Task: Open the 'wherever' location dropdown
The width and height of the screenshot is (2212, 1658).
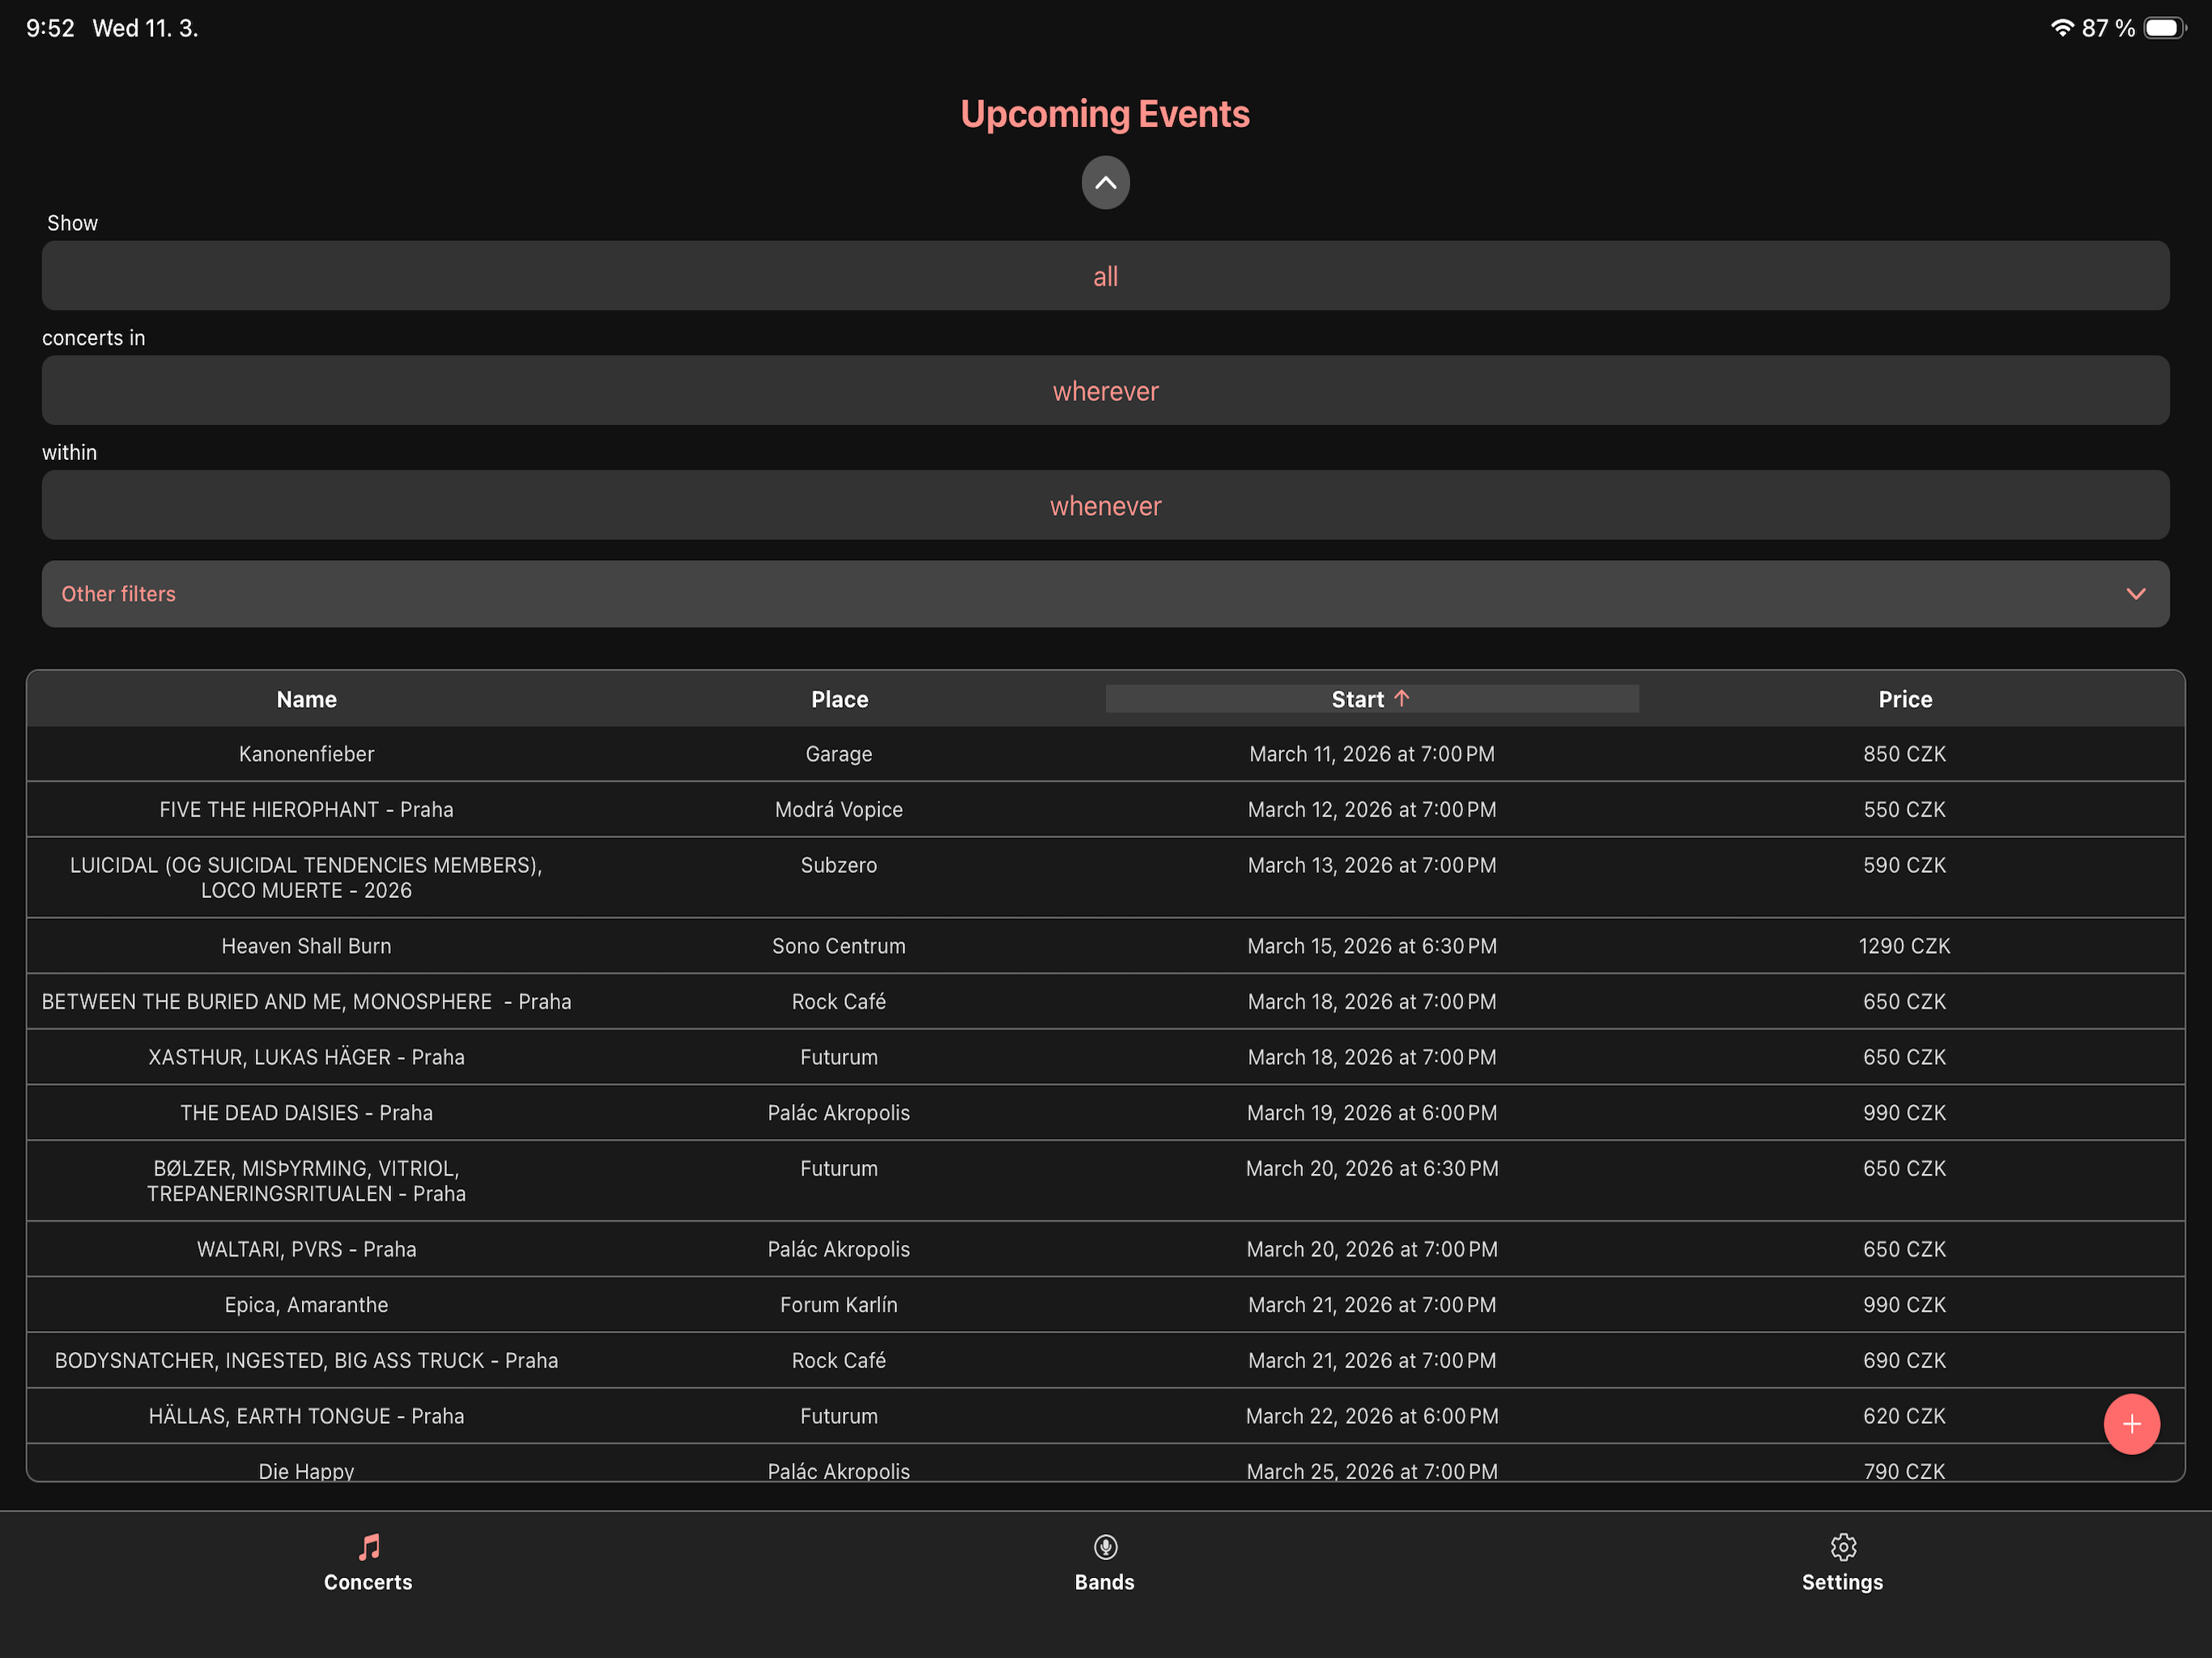Action: click(1105, 391)
